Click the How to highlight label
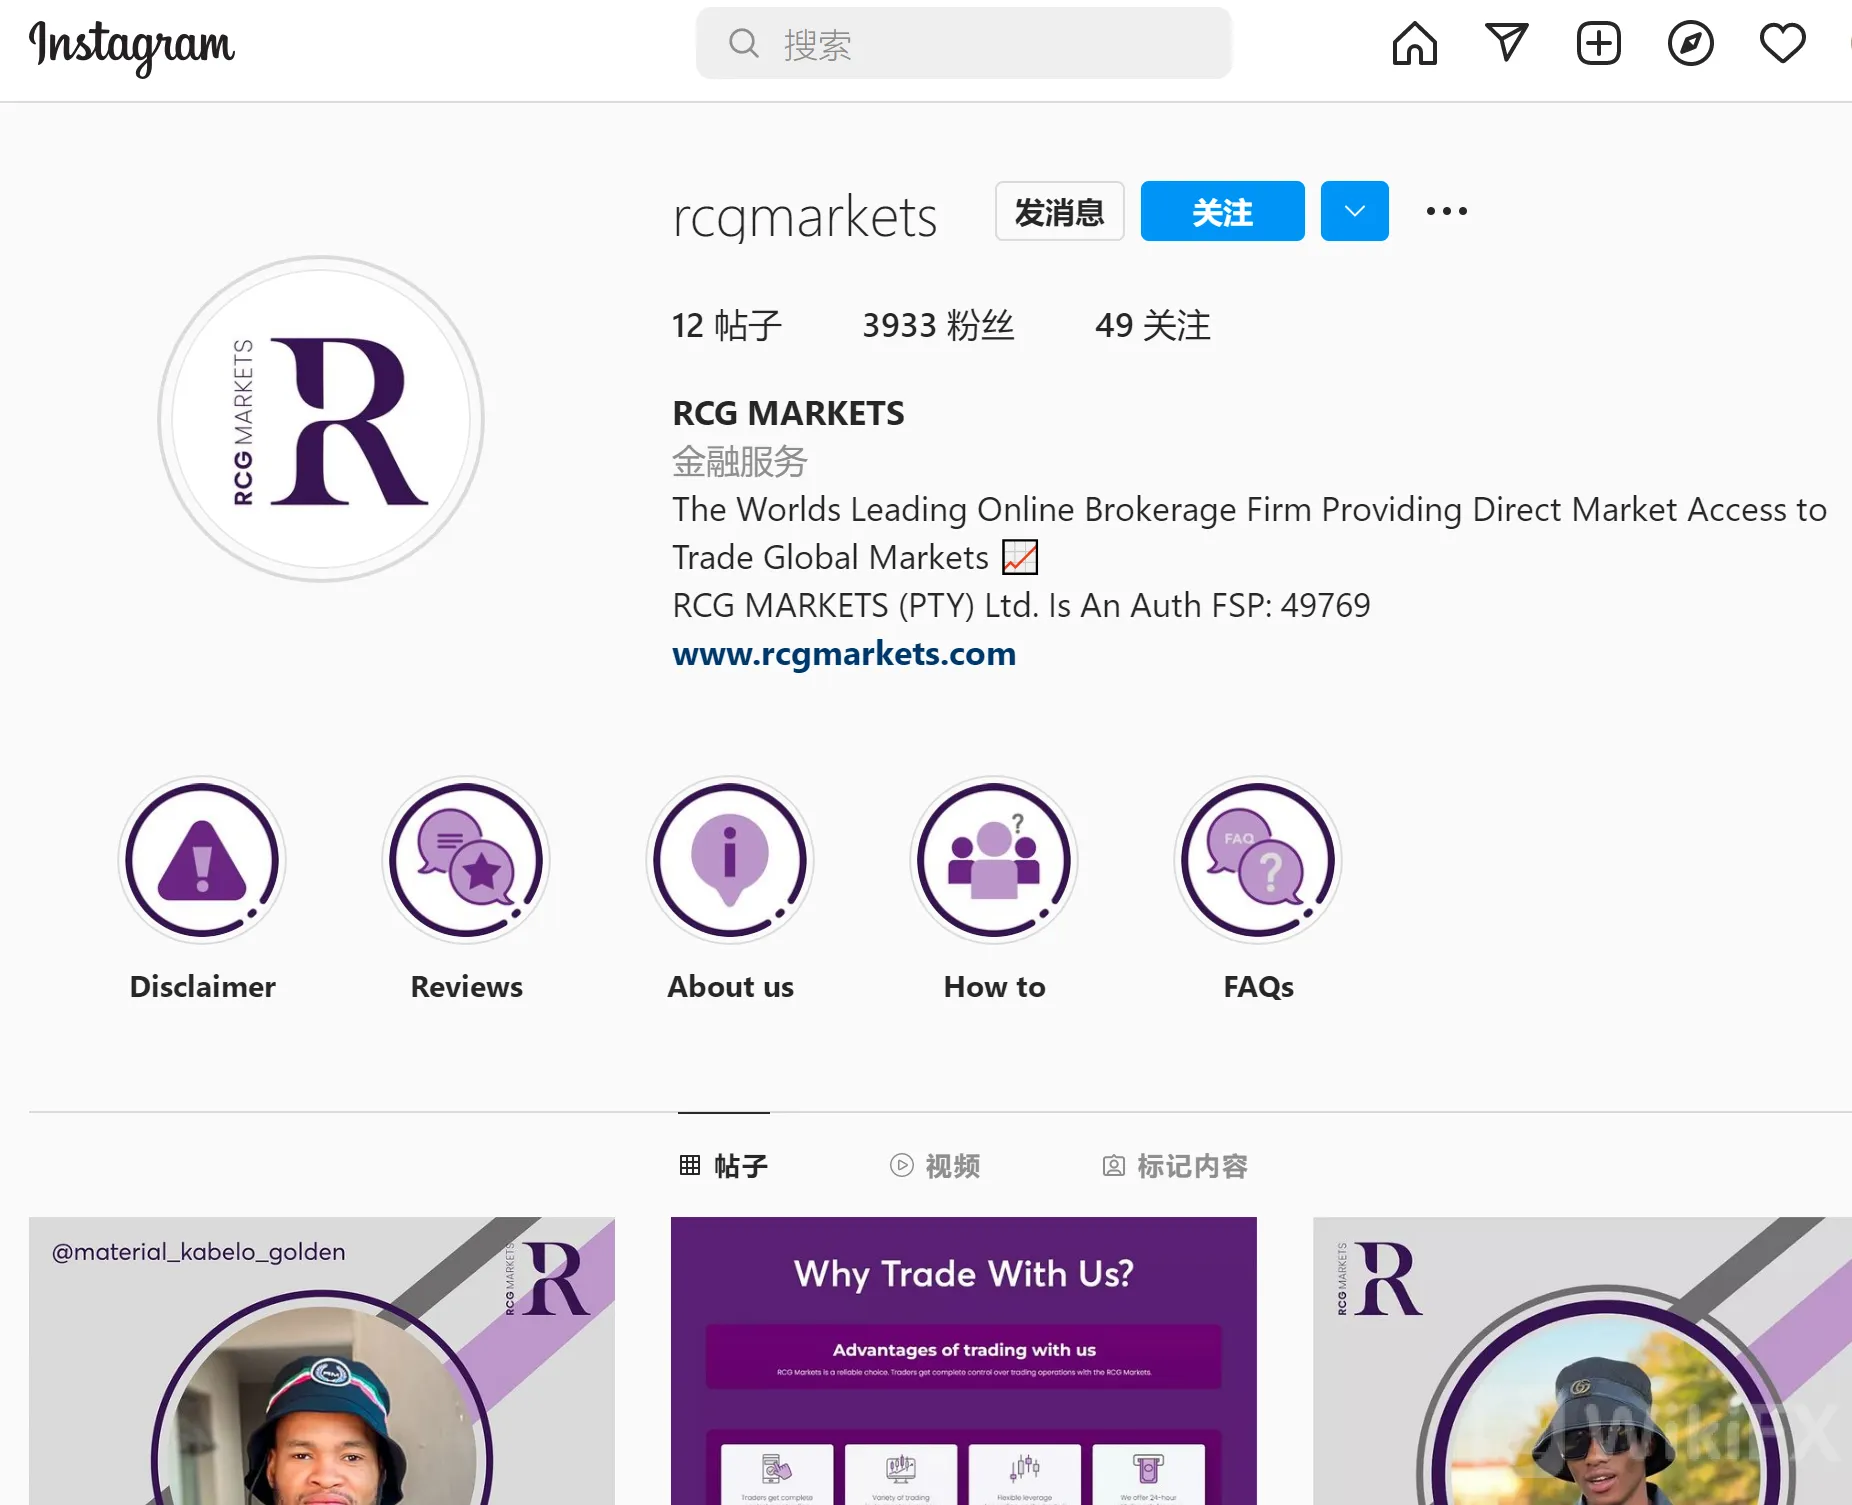This screenshot has height=1505, width=1852. point(994,987)
